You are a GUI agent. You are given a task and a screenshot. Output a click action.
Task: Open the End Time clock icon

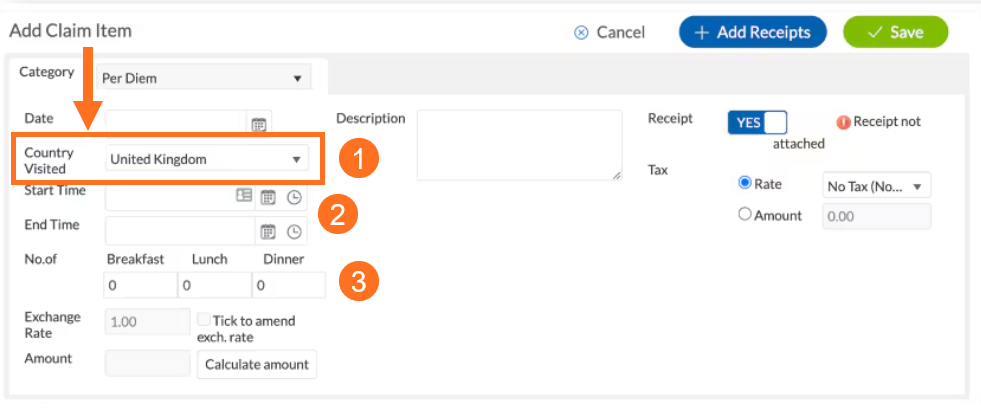(x=294, y=232)
